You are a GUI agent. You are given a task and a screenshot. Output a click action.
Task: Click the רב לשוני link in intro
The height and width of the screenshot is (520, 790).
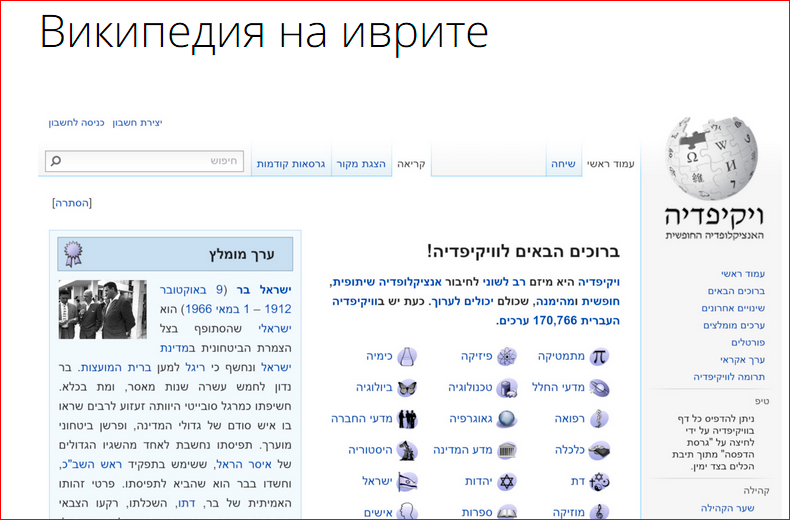tap(504, 282)
